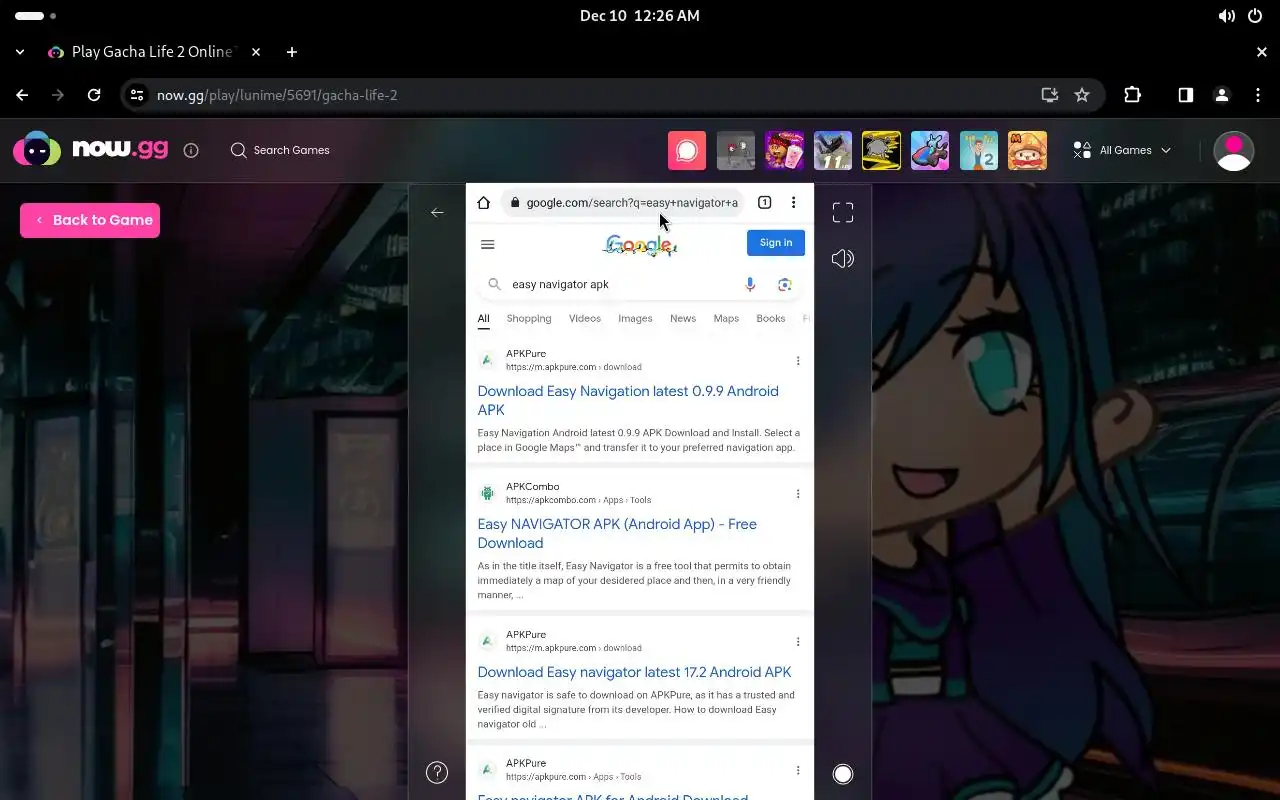Switch to the Videos search tab

click(x=585, y=318)
